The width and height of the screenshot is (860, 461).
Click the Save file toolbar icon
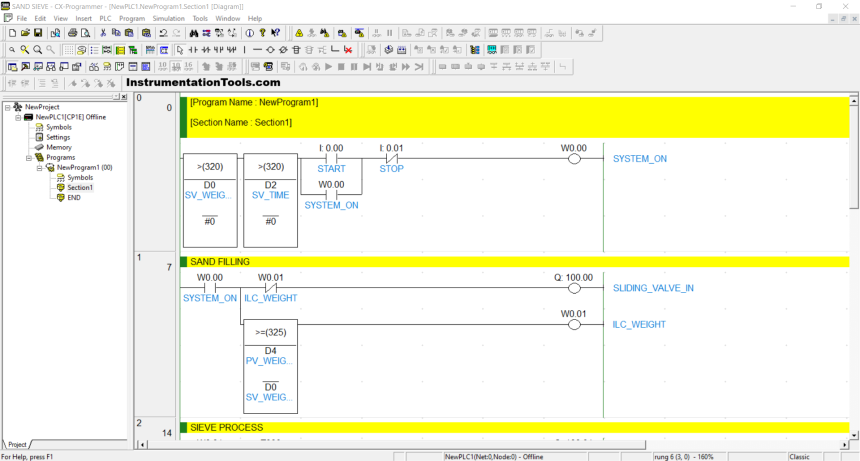pyautogui.click(x=38, y=33)
